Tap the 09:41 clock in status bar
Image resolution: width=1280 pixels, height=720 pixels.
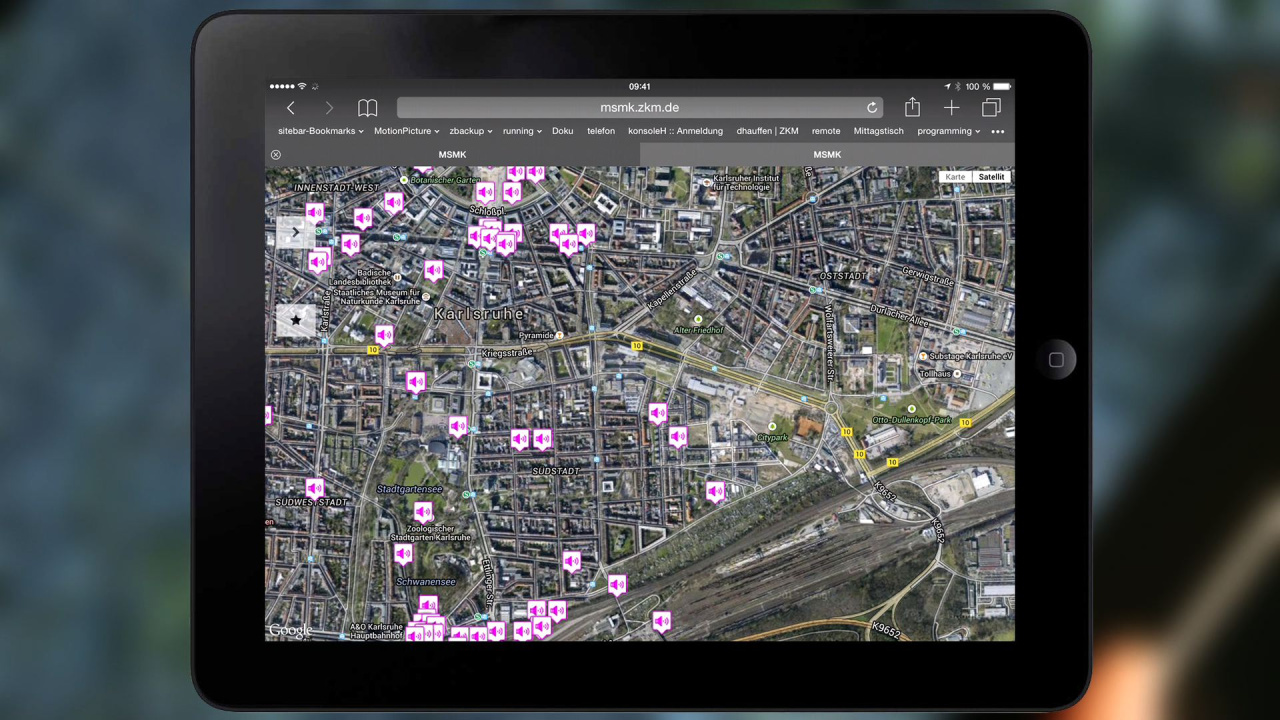point(640,87)
